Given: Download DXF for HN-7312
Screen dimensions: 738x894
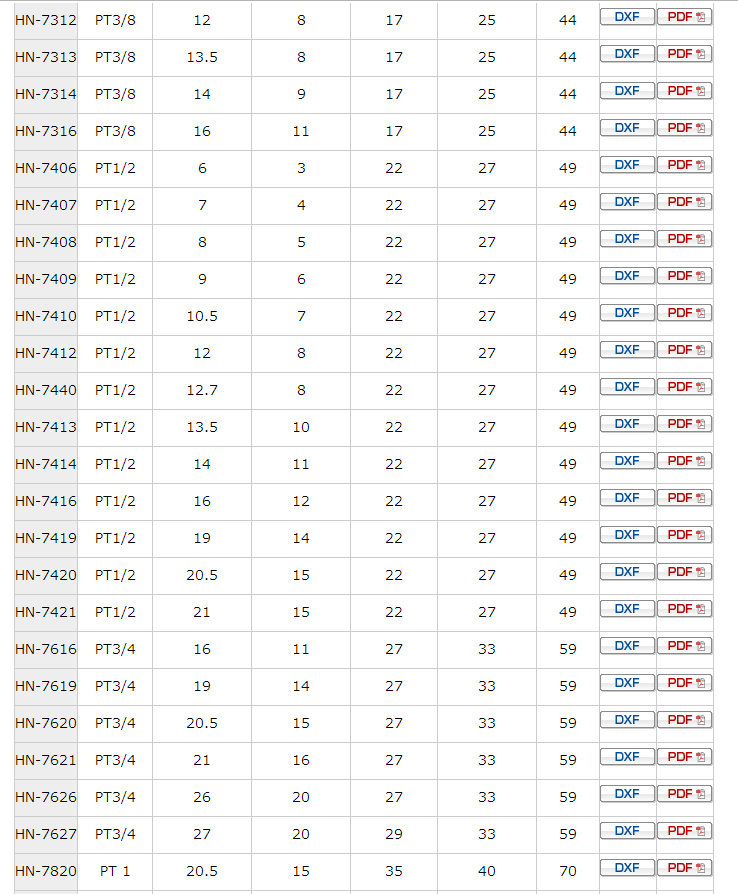Looking at the screenshot, I should 627,17.
